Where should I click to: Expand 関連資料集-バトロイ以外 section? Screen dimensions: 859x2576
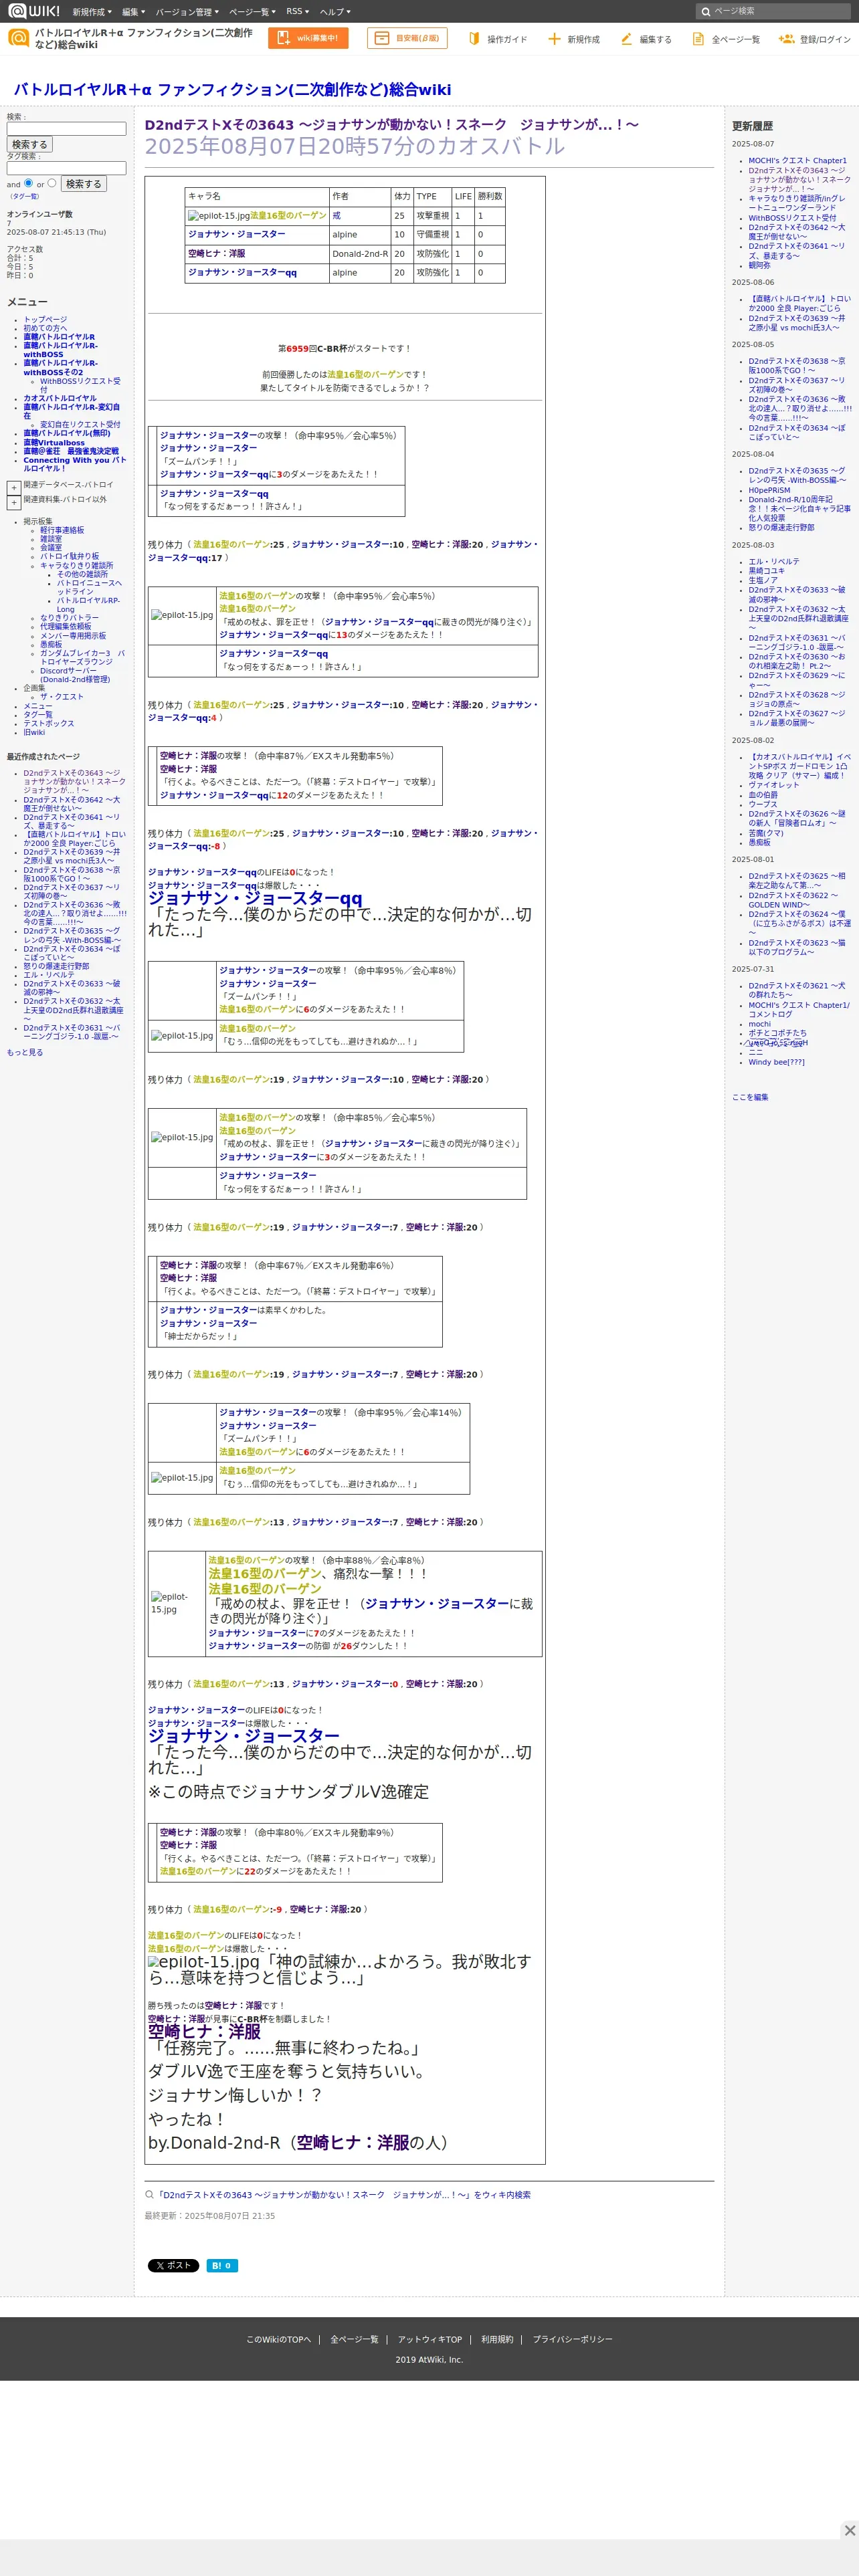pos(14,503)
